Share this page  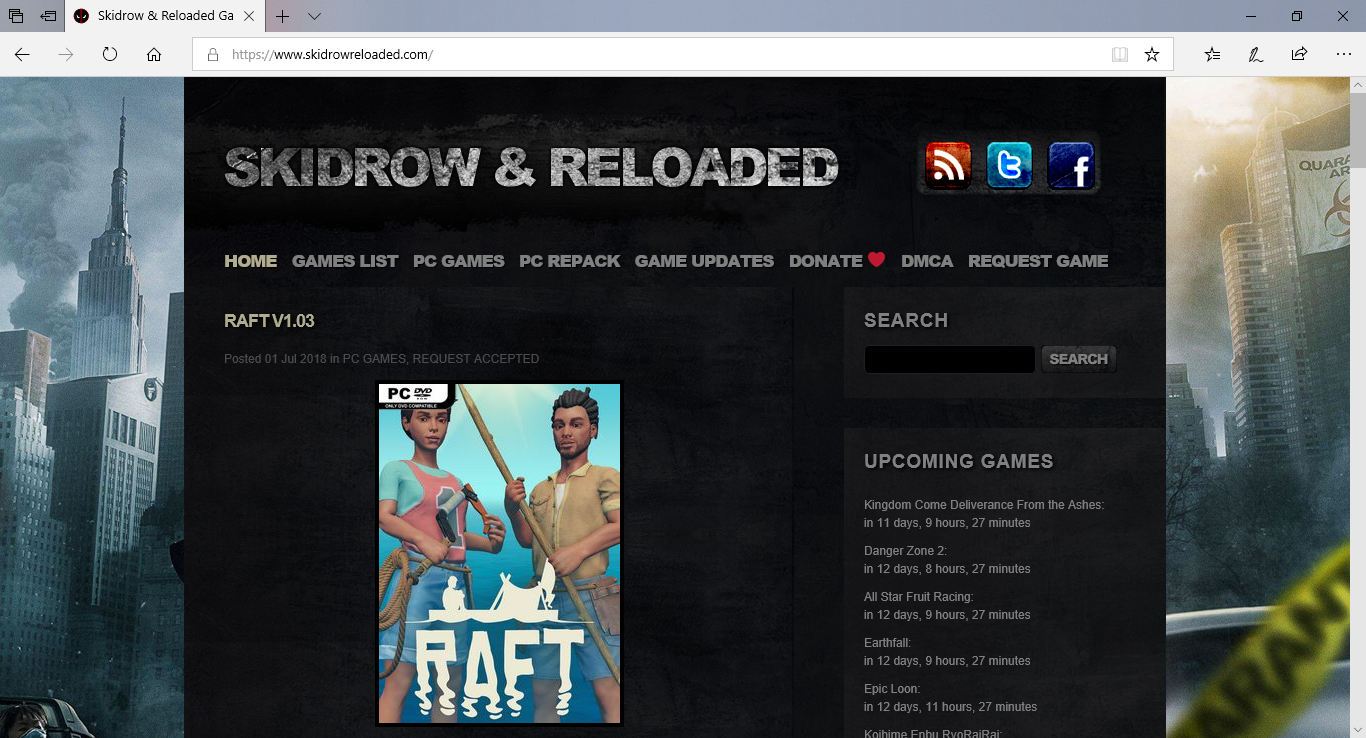(x=1299, y=54)
